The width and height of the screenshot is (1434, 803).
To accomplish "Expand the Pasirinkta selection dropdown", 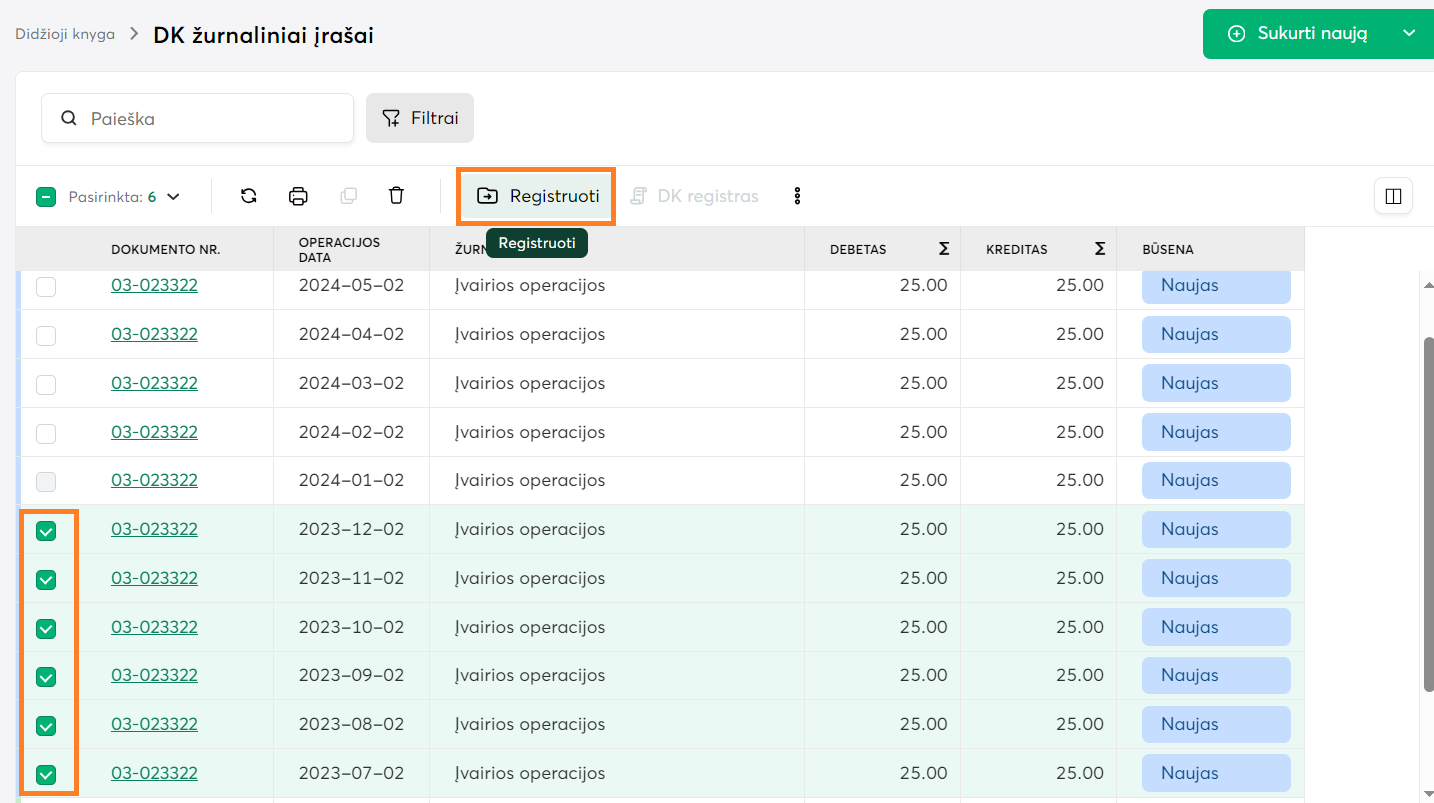I will click(173, 197).
